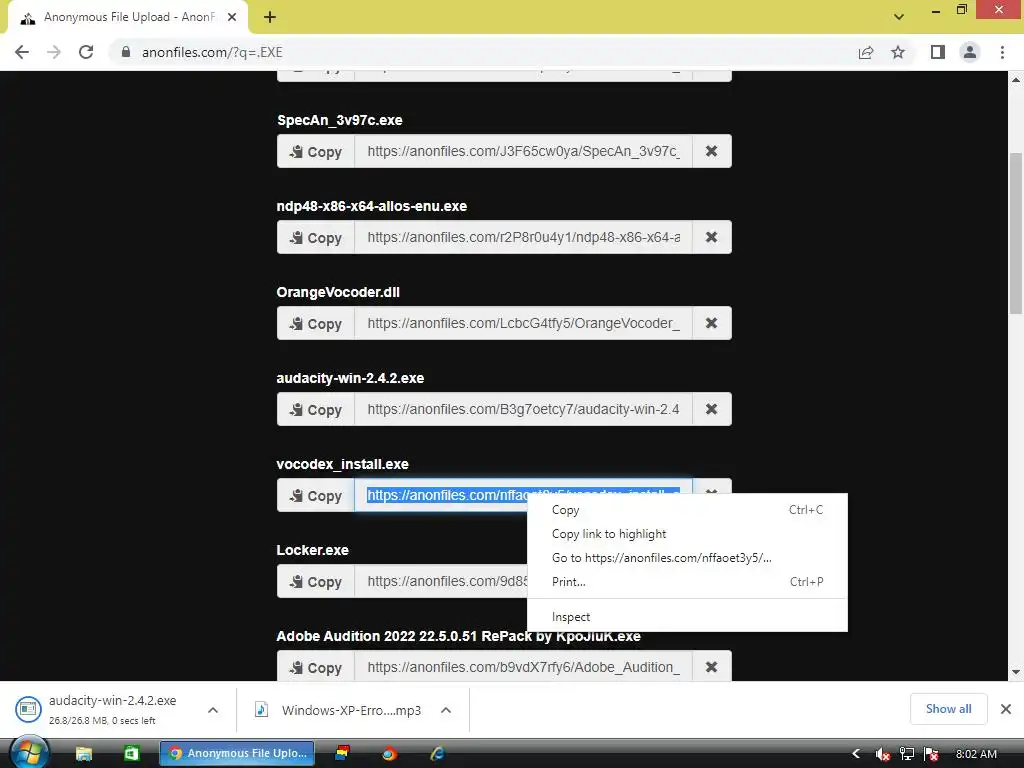Copy link for OrangeVocoder.dll
The width and height of the screenshot is (1024, 768).
coord(316,323)
